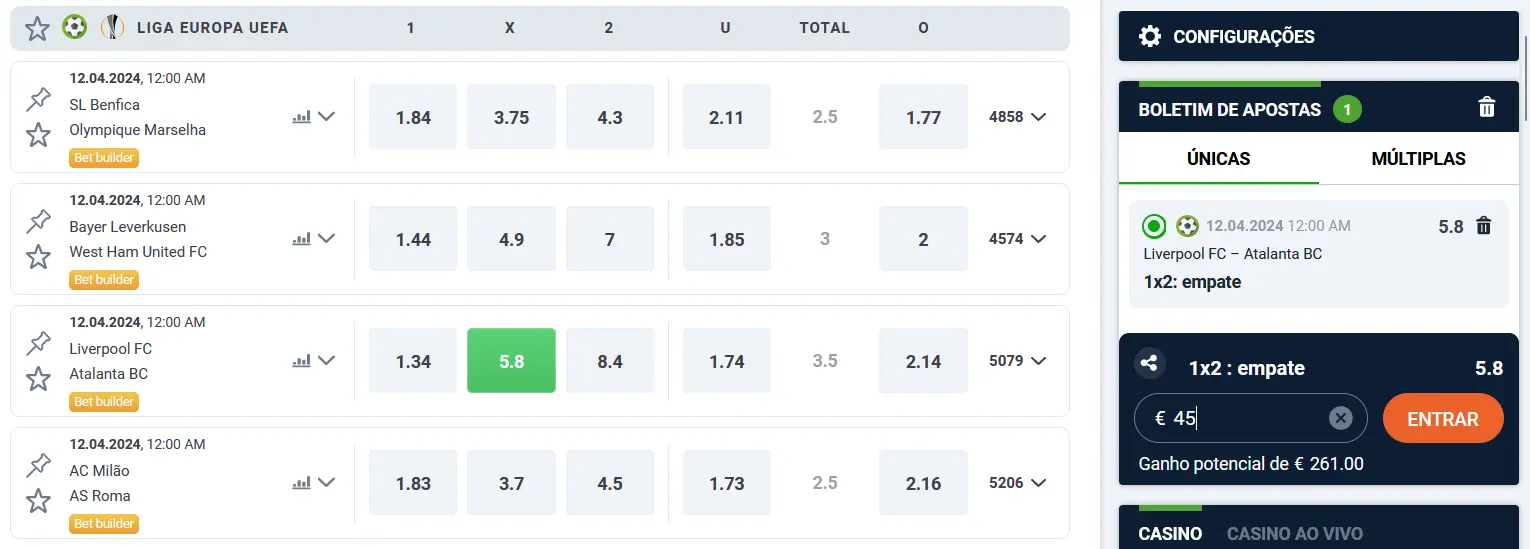Clear the stake amount field
Screen dimensions: 1530x549
click(x=1340, y=418)
